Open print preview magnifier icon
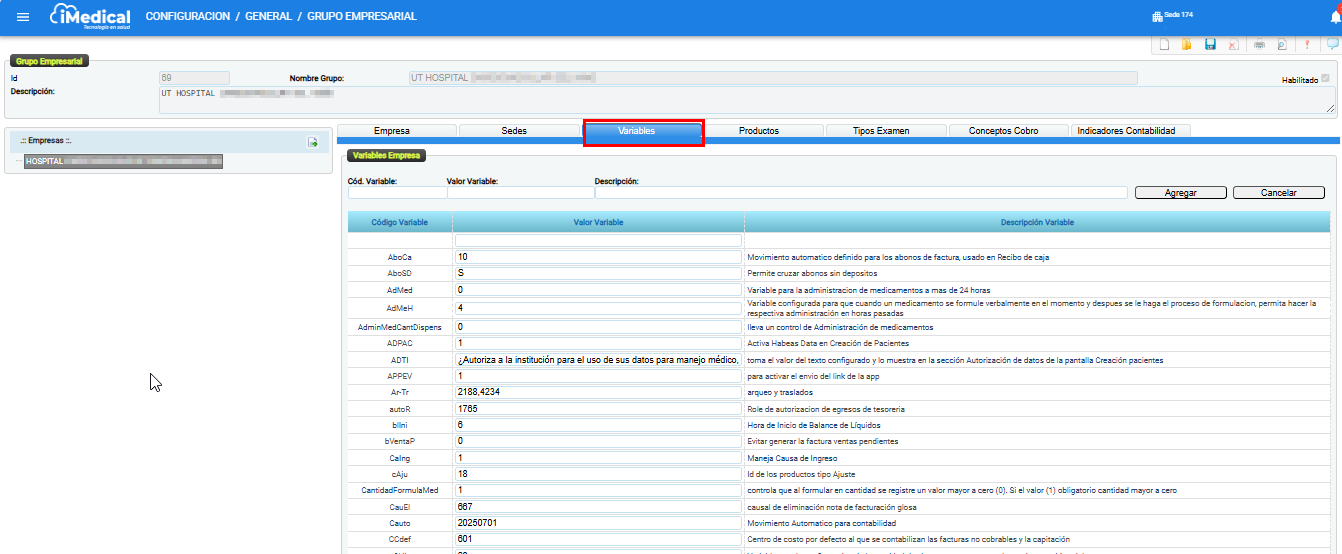This screenshot has width=1342, height=554. 1281,44
